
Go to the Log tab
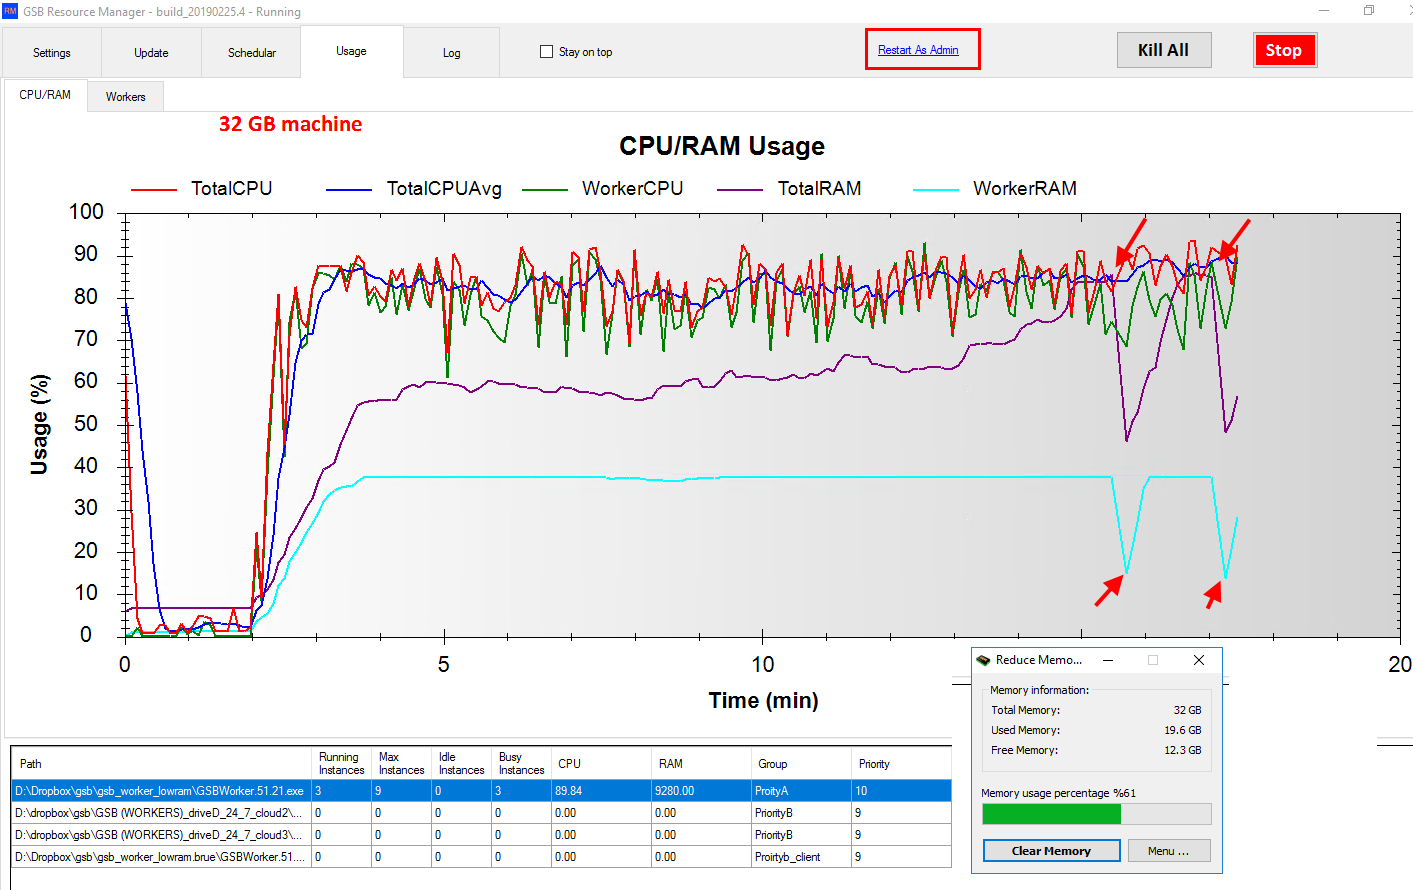tap(452, 53)
